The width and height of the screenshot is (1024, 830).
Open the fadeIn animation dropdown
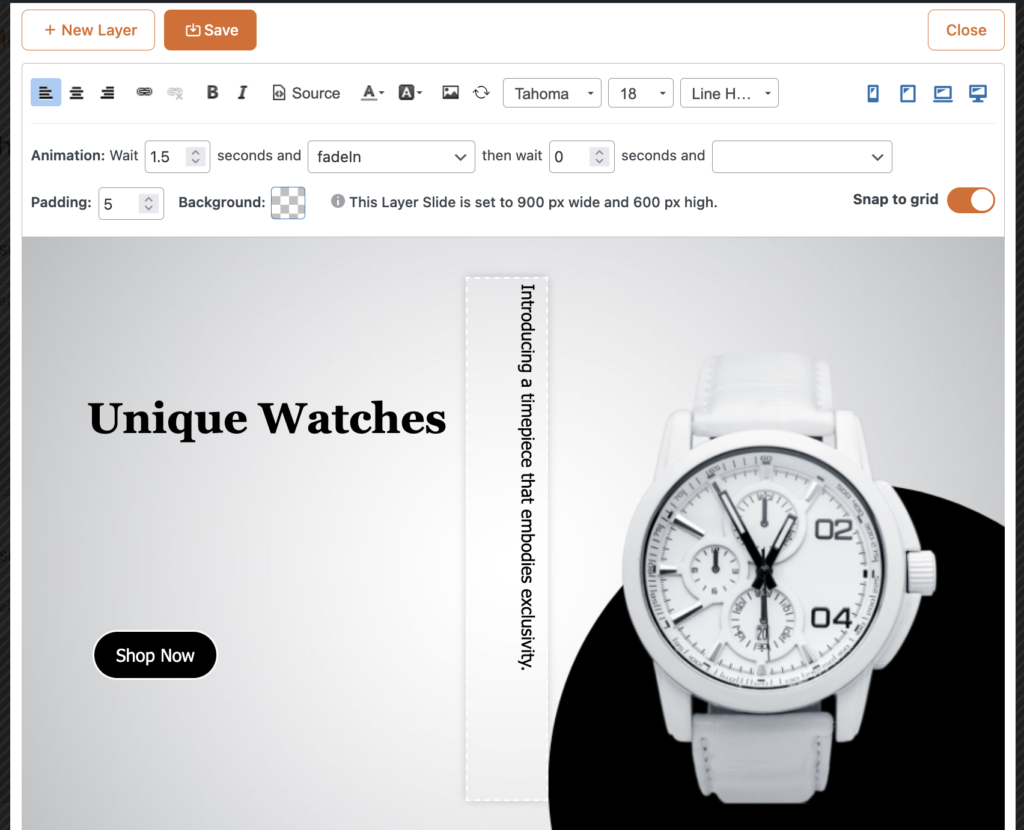tap(391, 157)
